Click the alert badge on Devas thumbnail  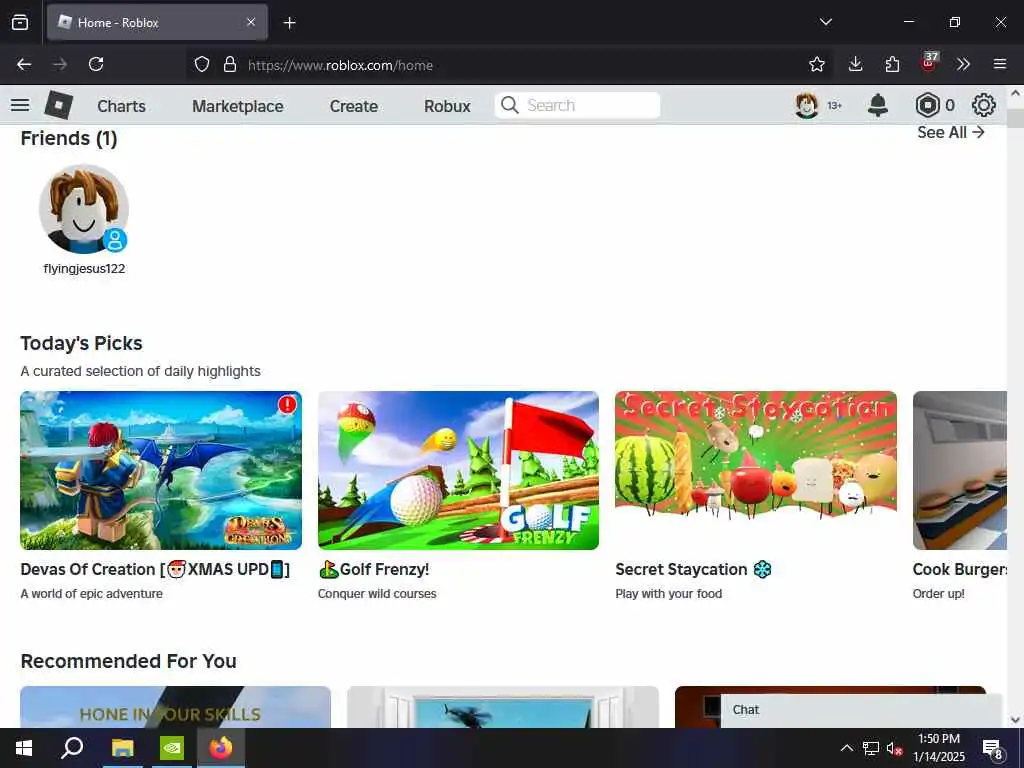(x=287, y=405)
